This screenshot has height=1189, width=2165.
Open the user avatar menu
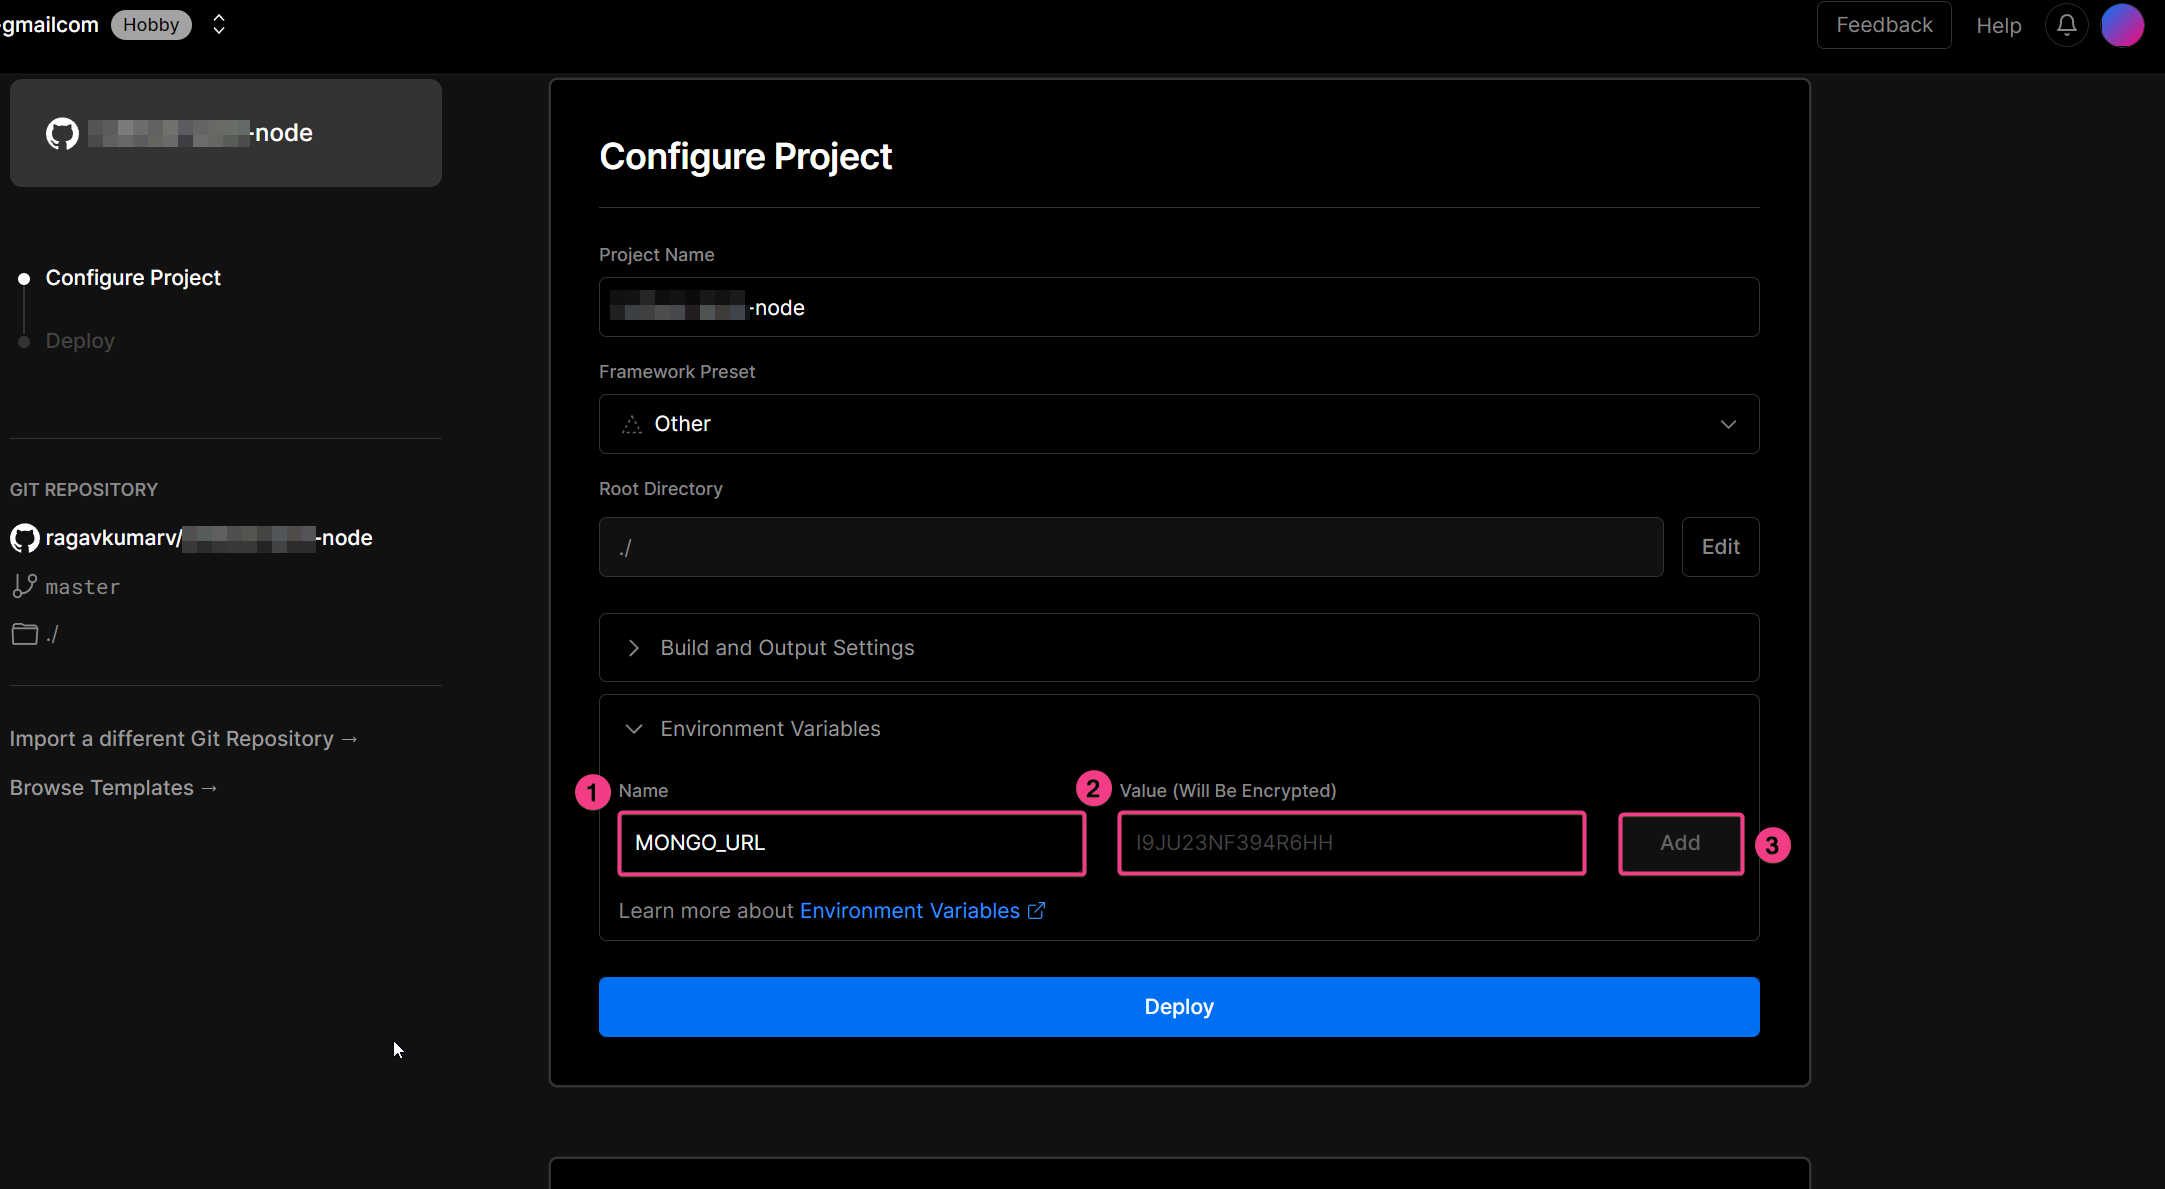(2122, 25)
